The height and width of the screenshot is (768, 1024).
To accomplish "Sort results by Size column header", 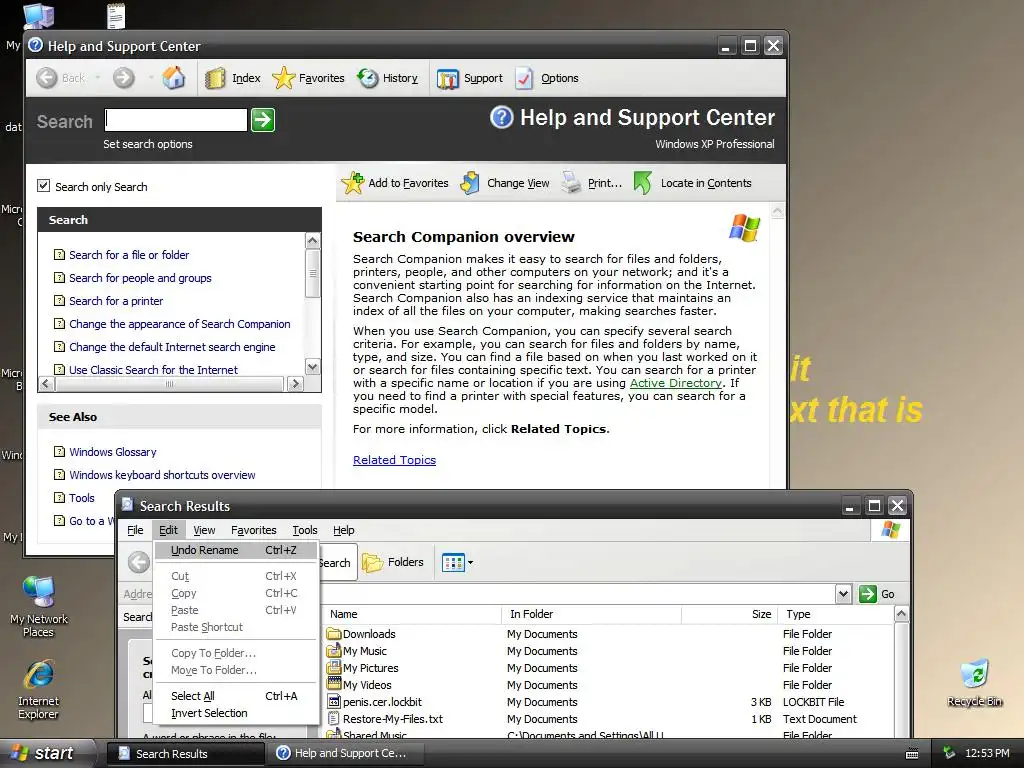I will (x=730, y=614).
